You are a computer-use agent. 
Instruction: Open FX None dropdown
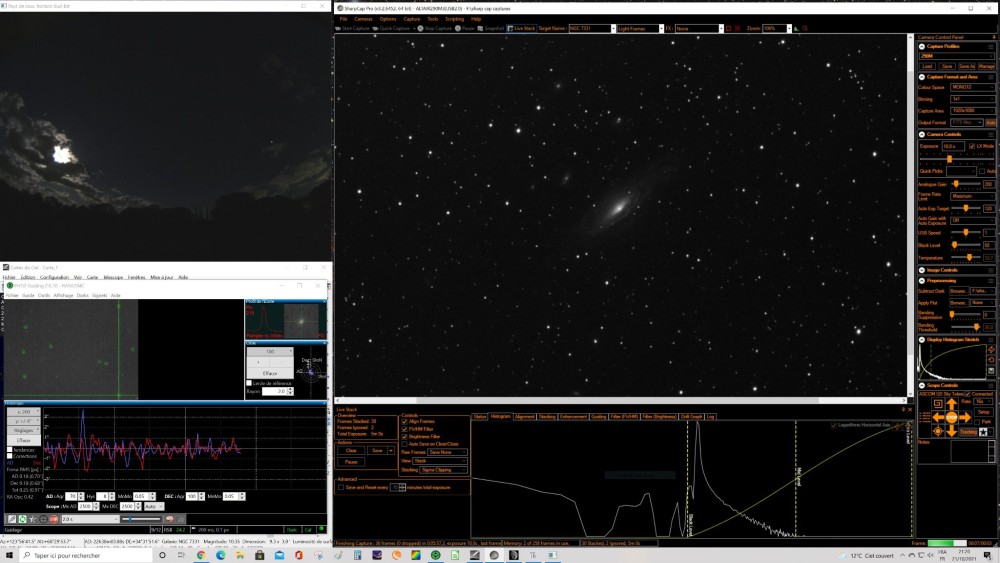[x=699, y=29]
